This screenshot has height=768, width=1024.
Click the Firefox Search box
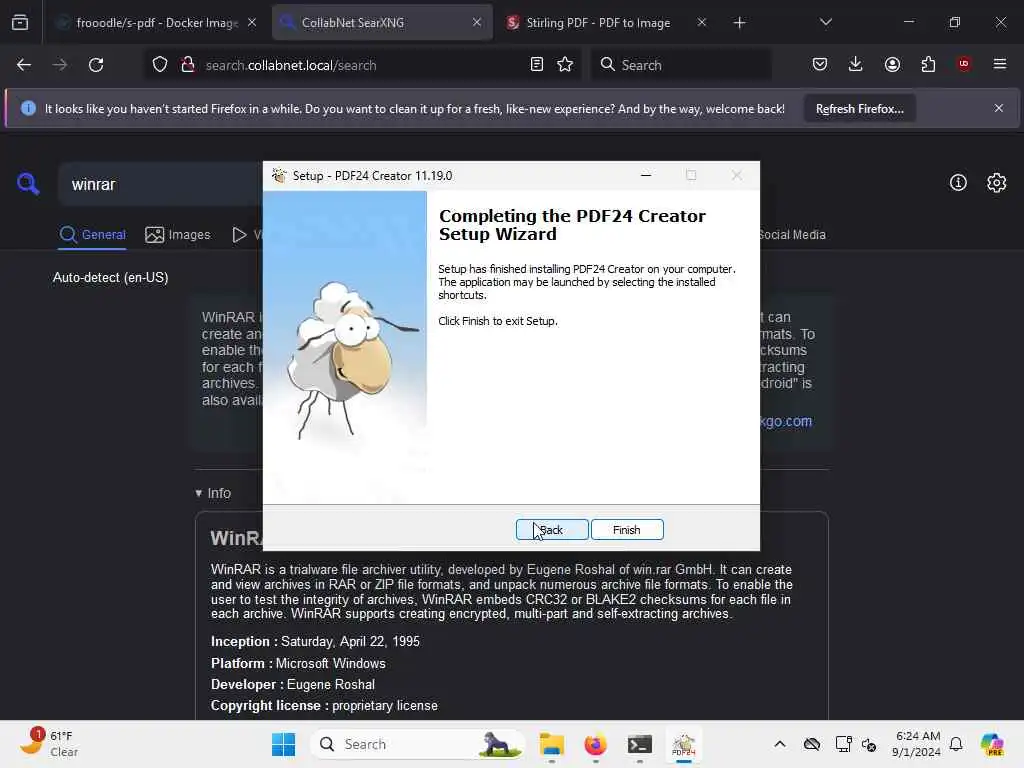680,65
